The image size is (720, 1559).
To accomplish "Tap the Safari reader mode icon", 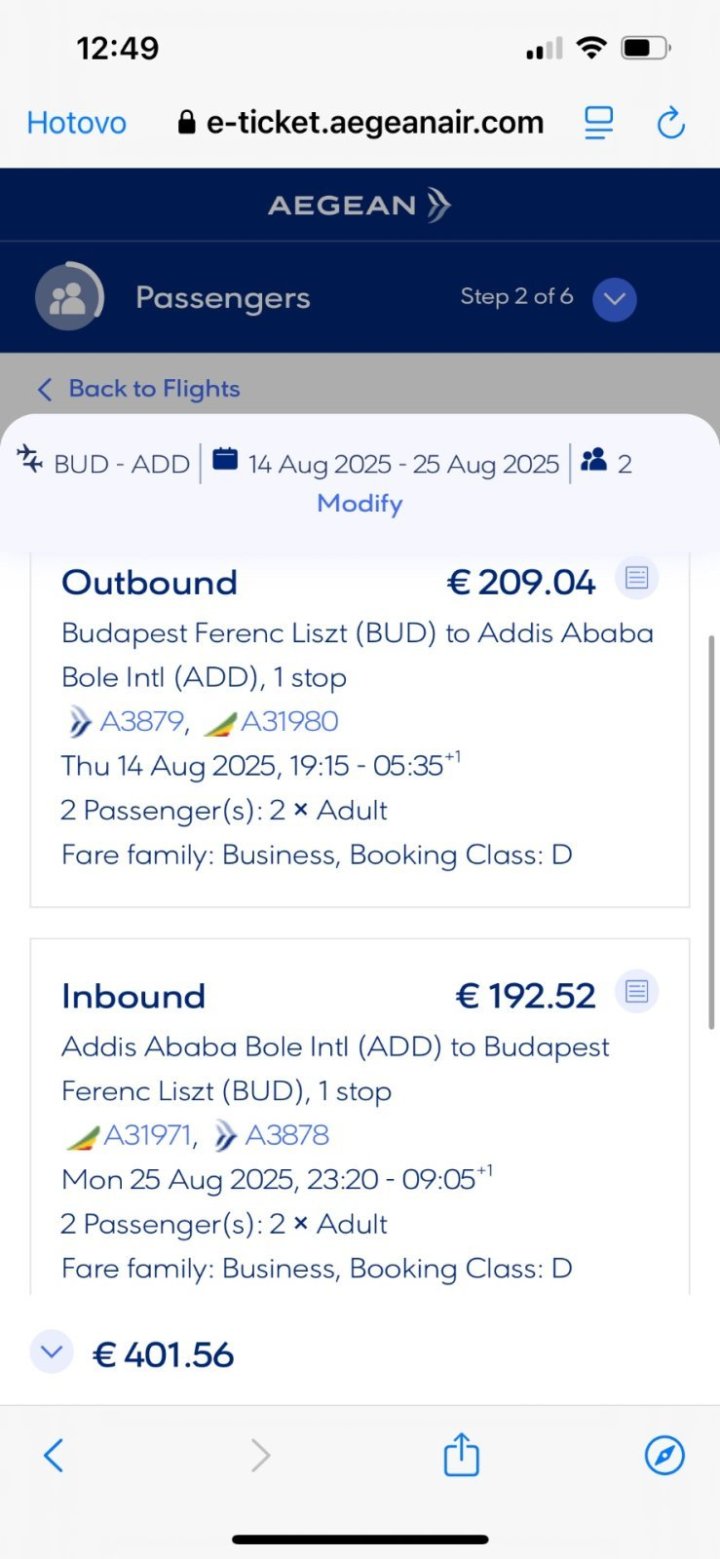I will [598, 123].
